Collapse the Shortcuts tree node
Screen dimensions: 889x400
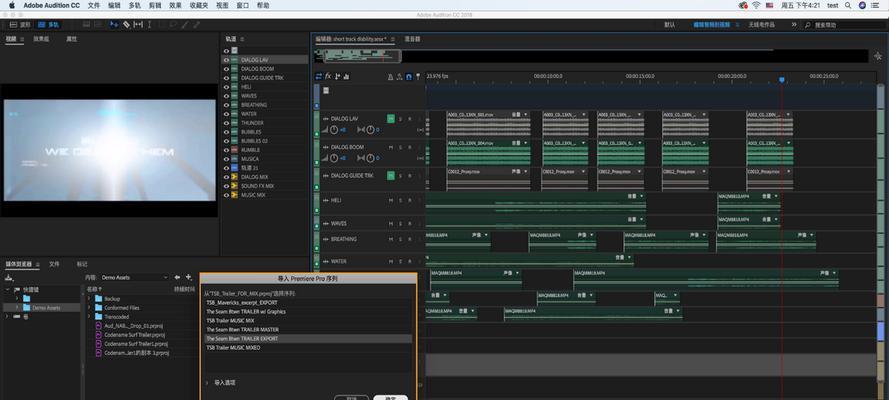8,290
